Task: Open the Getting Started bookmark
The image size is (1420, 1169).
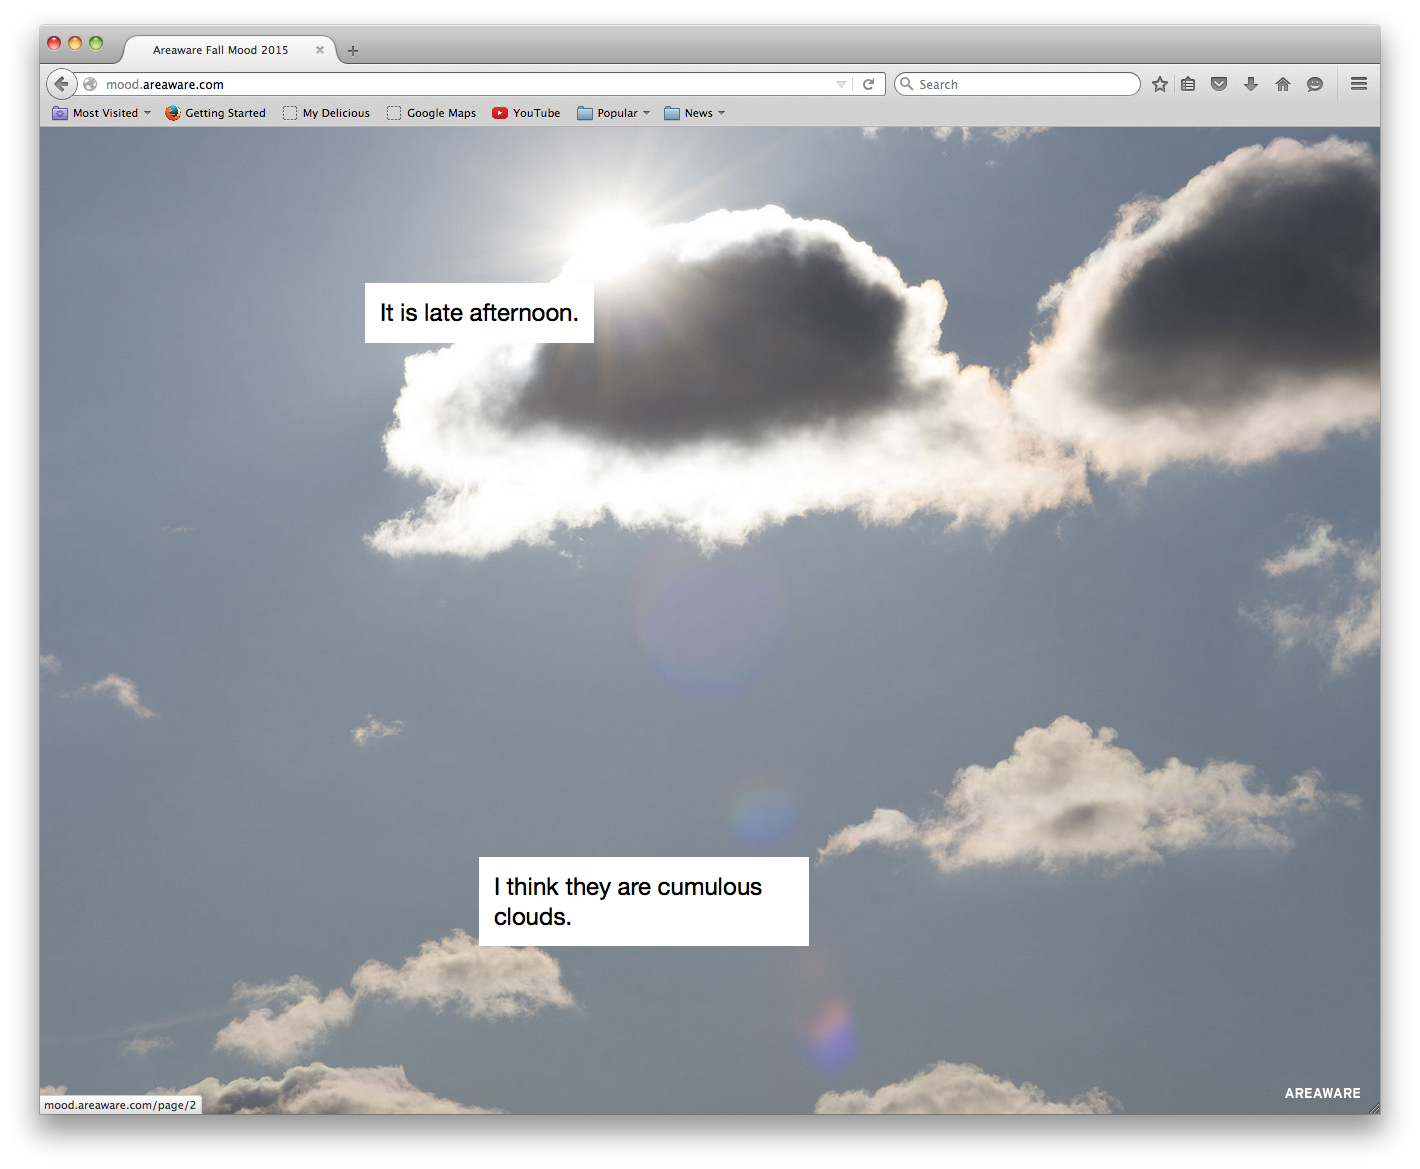Action: (x=216, y=113)
